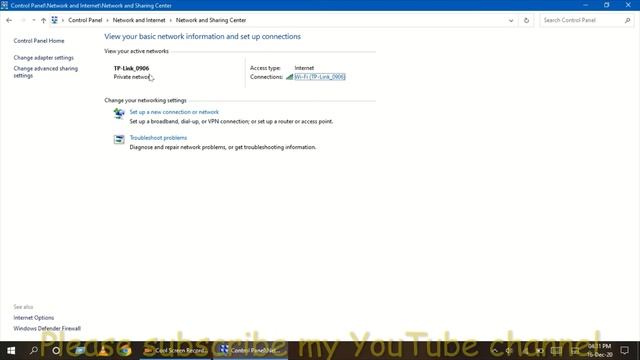Click the Private network label
Image resolution: width=640 pixels, height=360 pixels.
tap(132, 77)
